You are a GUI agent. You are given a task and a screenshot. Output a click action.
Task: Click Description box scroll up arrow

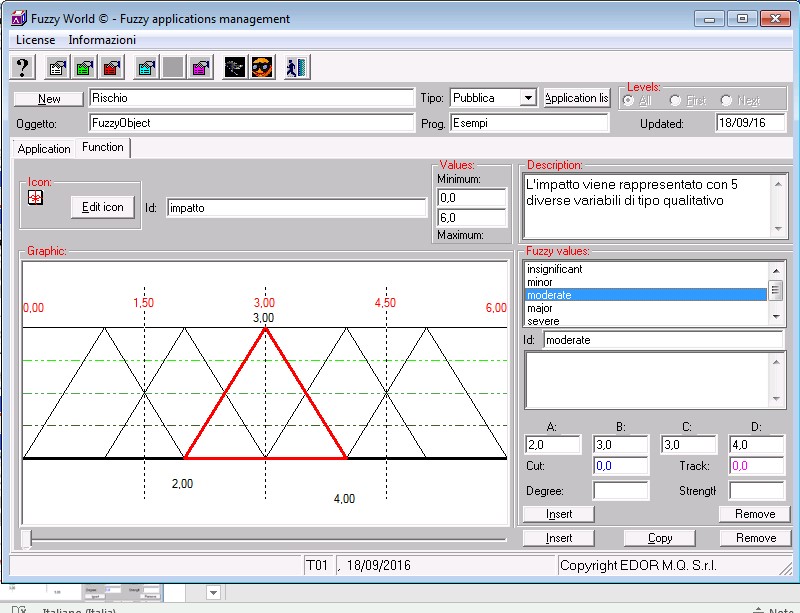(x=778, y=184)
